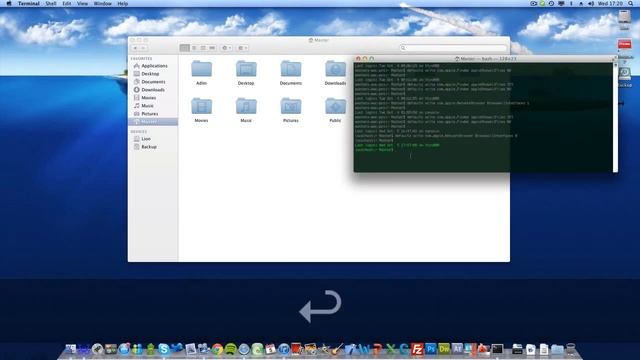Open the Music folder icon in Finder's file pane

[x=246, y=107]
